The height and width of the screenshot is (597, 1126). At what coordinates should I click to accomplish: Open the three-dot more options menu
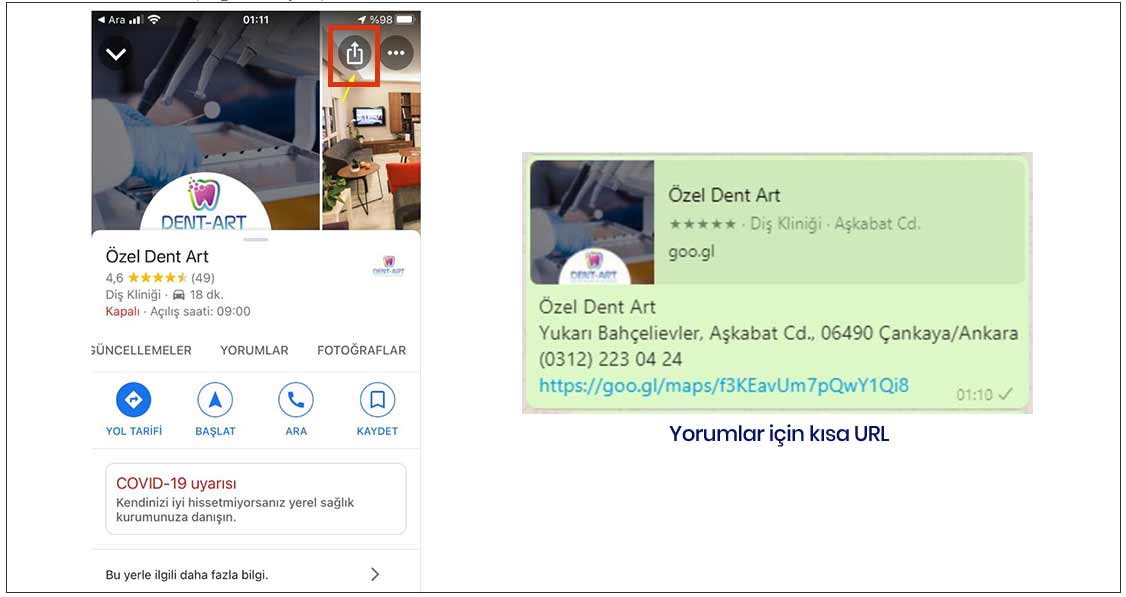tap(396, 52)
